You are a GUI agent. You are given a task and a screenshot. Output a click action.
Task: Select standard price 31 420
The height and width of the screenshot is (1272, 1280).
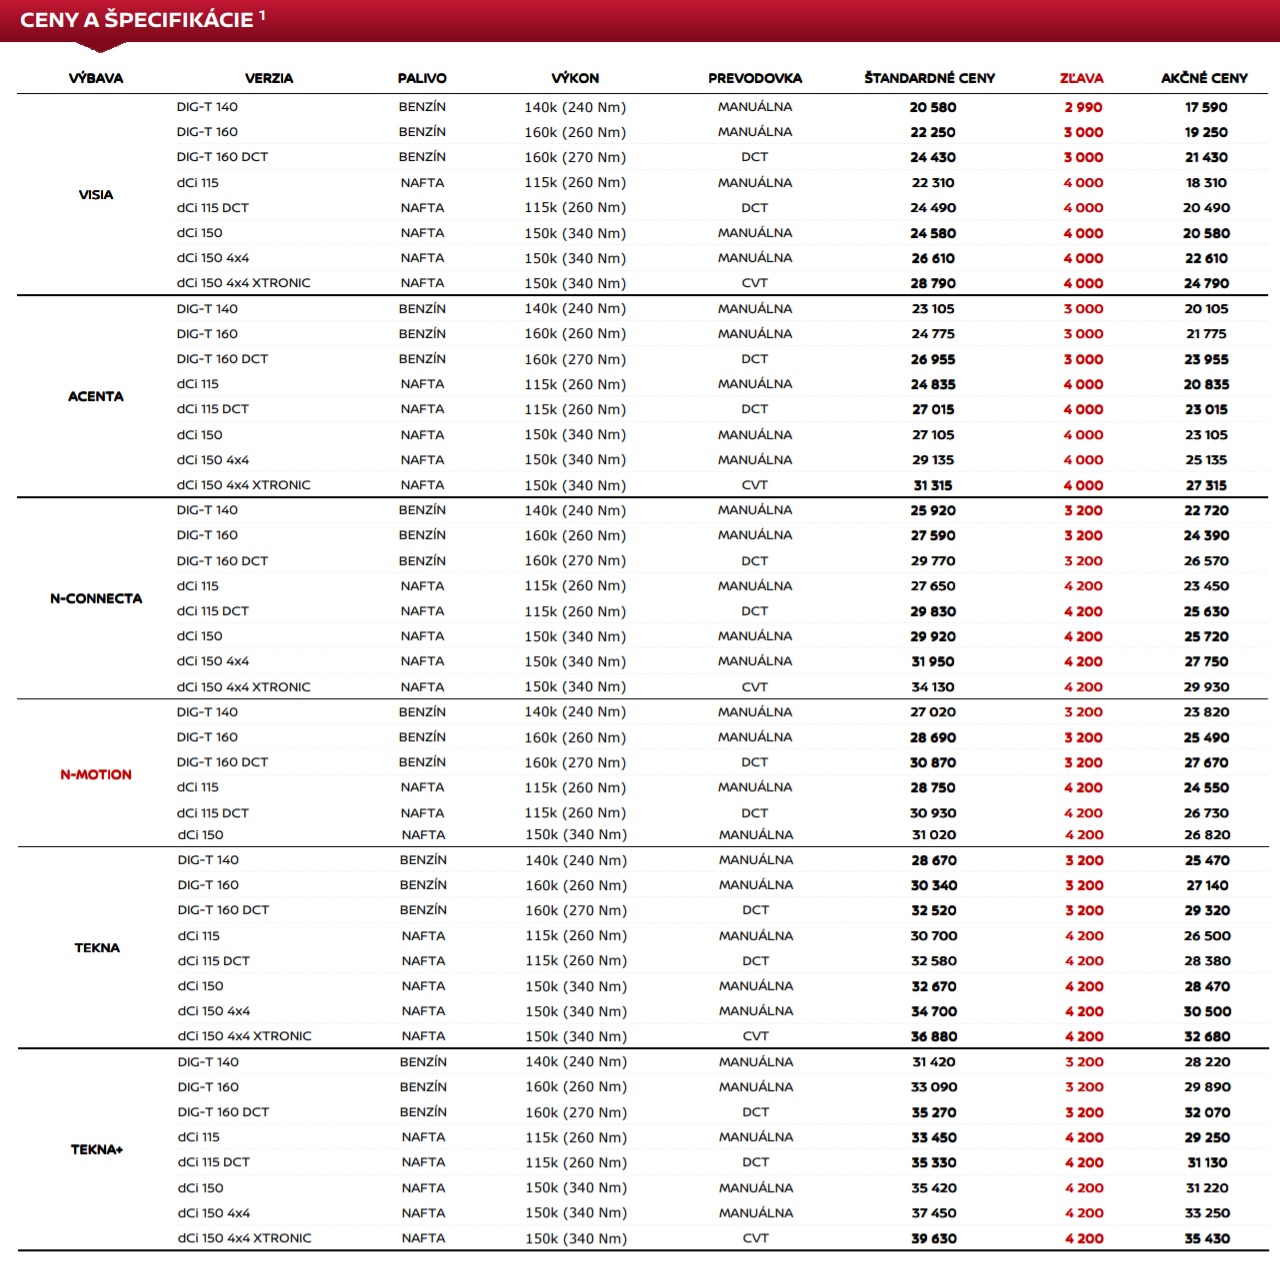click(934, 1063)
